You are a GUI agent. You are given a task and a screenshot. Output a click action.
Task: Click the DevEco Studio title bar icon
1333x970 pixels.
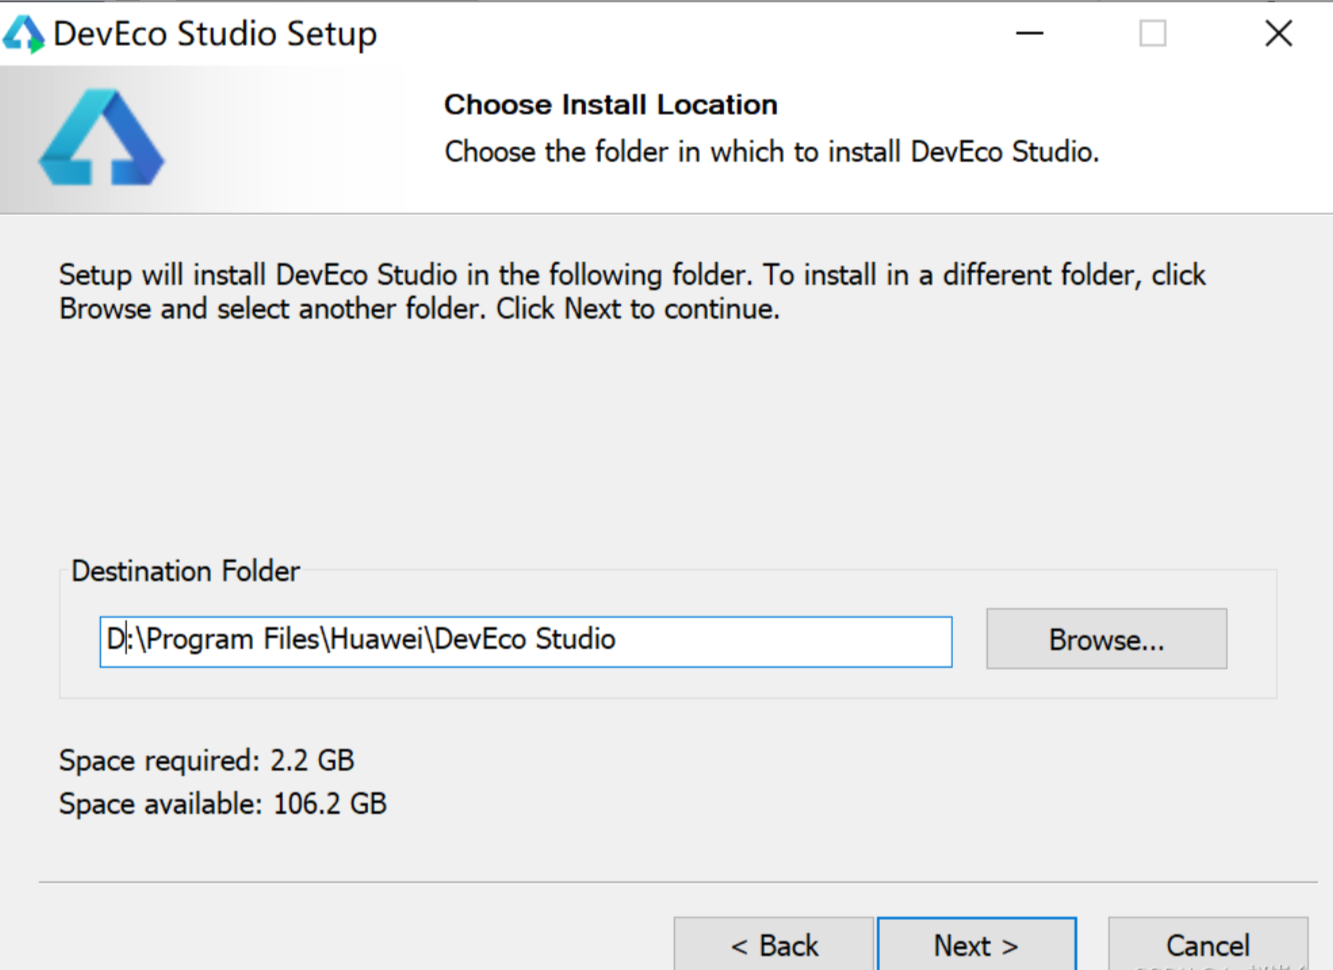pos(23,34)
